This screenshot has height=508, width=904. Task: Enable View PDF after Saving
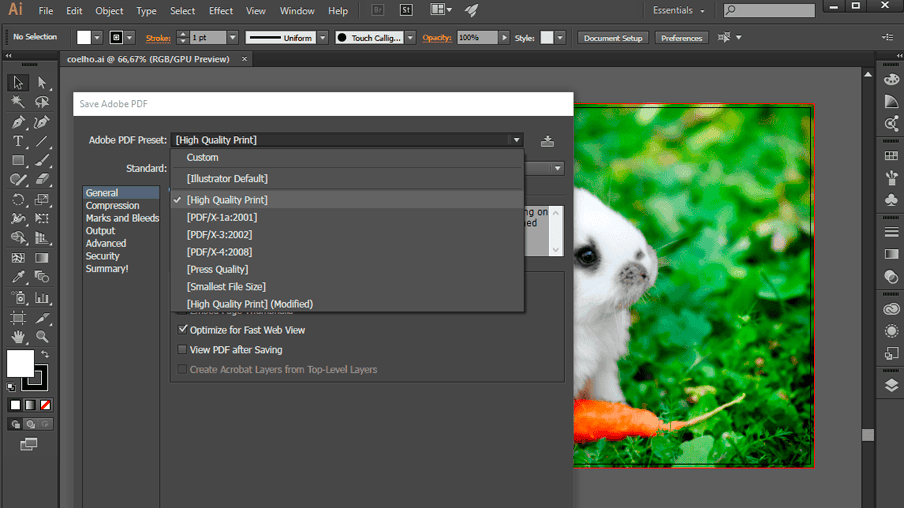(182, 350)
